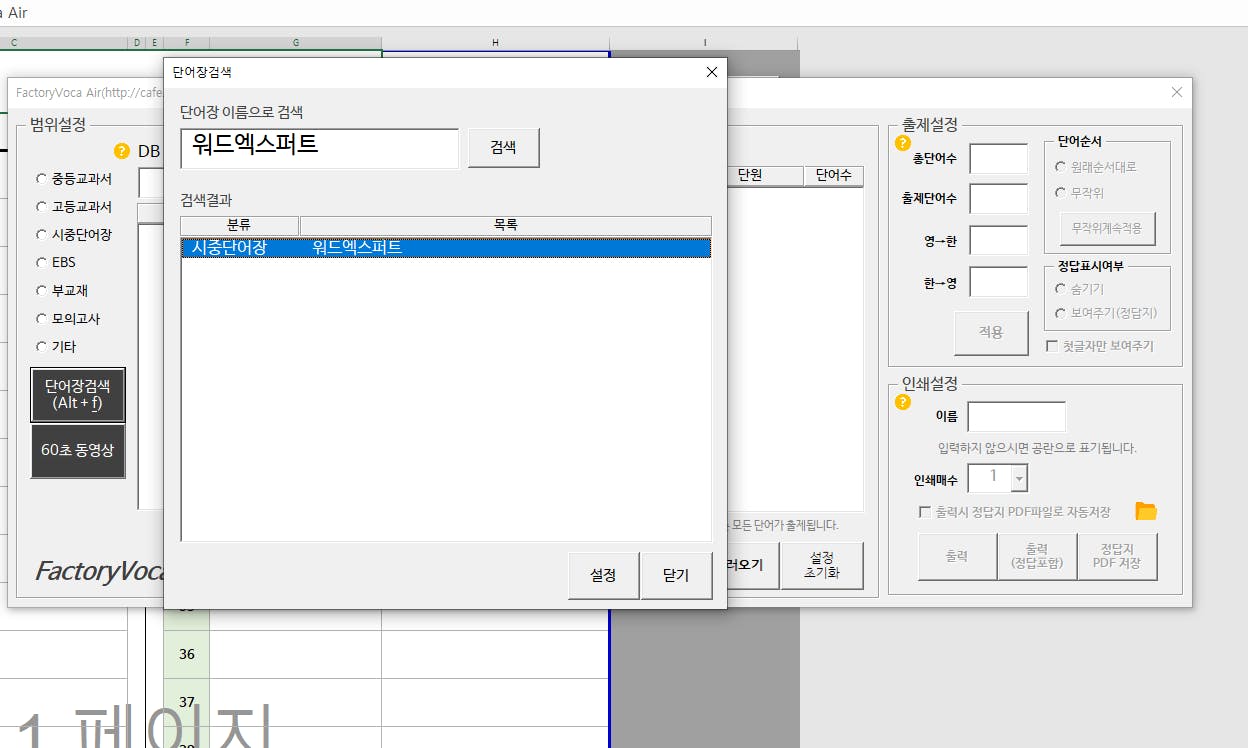
Task: Click the help icon in 인쇄설정 section
Action: (x=903, y=402)
